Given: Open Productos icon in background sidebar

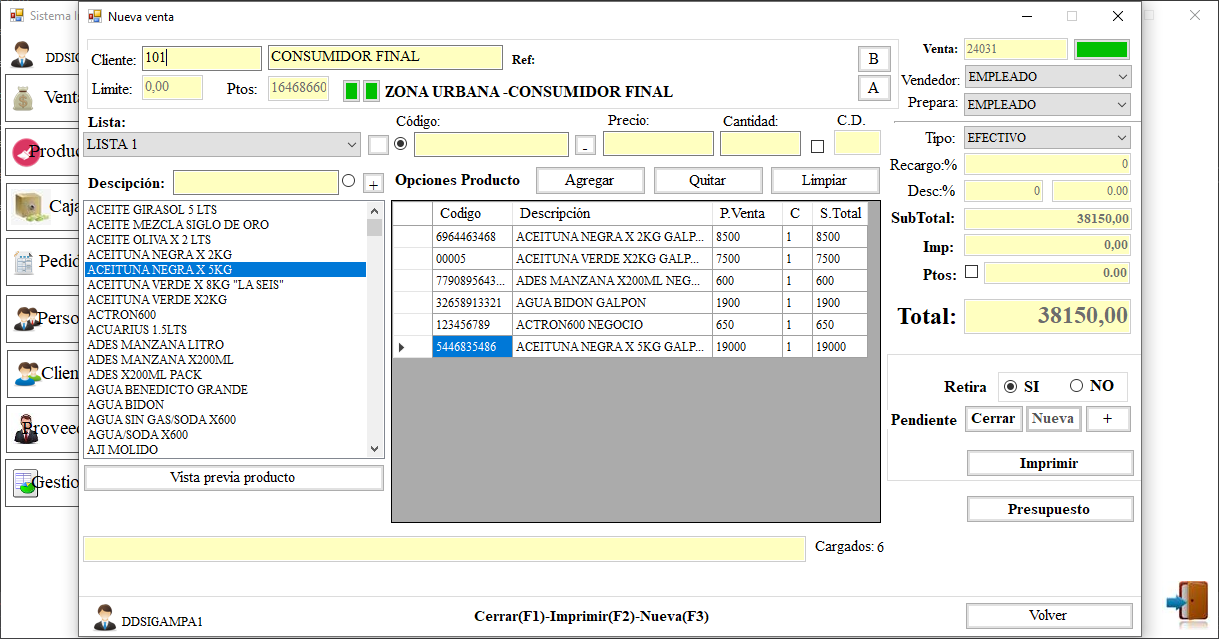Looking at the screenshot, I should coord(27,152).
